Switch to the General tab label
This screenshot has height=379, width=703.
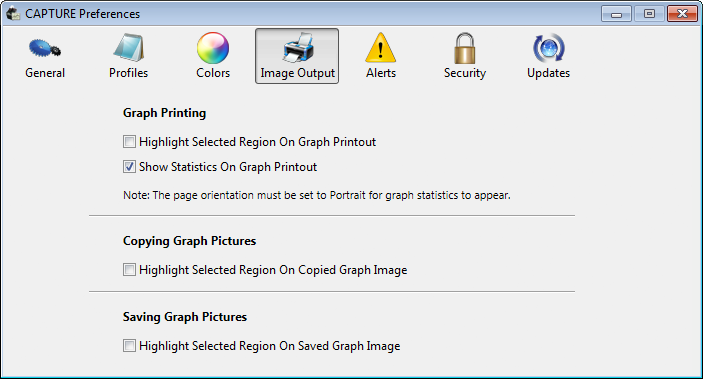pyautogui.click(x=45, y=73)
